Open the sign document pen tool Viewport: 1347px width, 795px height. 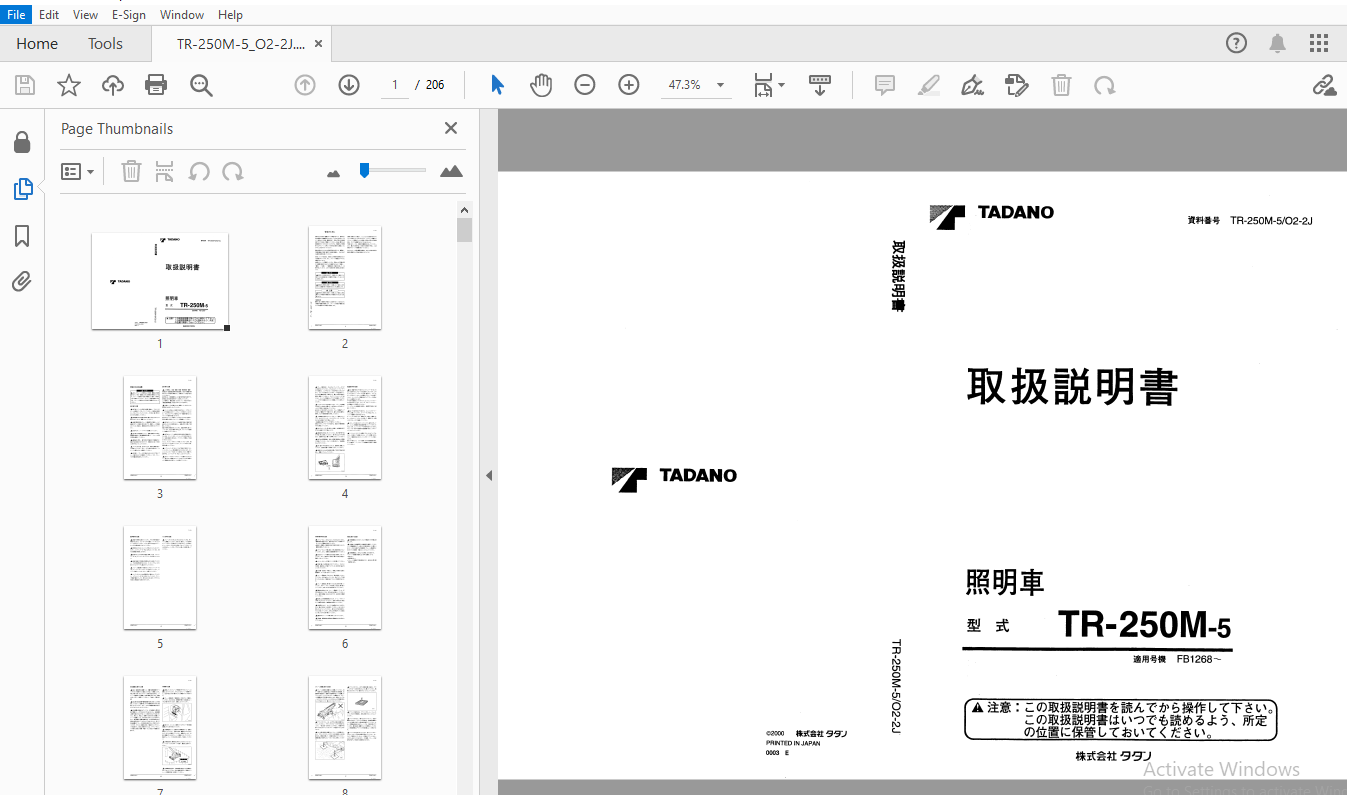(x=972, y=85)
